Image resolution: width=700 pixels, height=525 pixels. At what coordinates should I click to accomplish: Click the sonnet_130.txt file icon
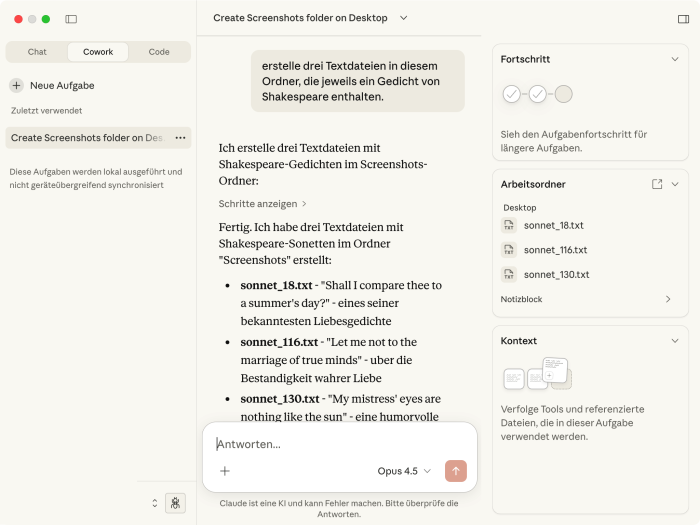(509, 274)
